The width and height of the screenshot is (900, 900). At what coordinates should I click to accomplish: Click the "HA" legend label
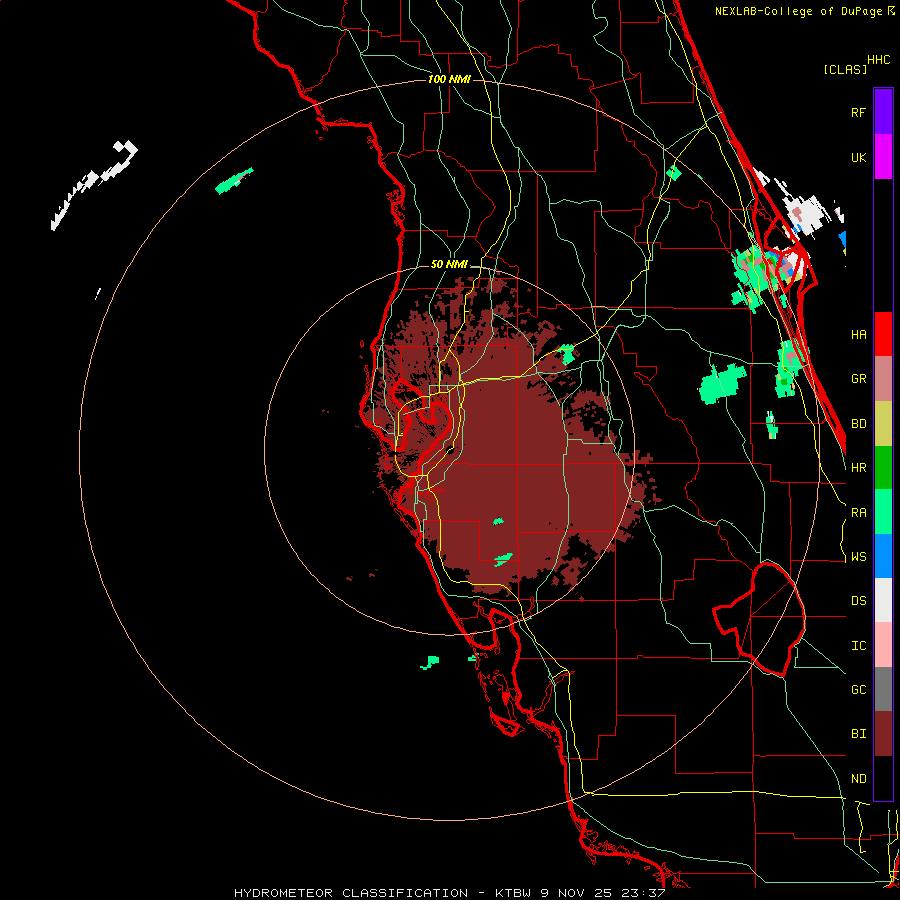pos(859,335)
